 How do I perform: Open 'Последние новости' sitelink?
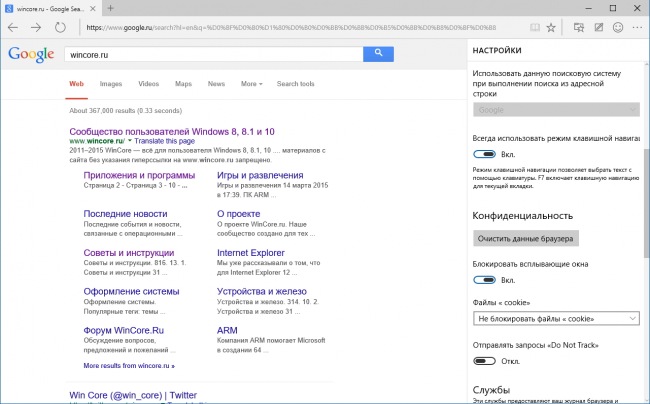click(x=126, y=214)
